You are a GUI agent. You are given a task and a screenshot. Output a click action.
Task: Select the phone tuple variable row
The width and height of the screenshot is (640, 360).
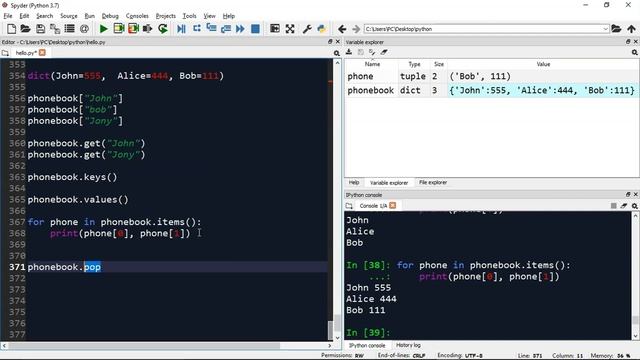(x=491, y=76)
